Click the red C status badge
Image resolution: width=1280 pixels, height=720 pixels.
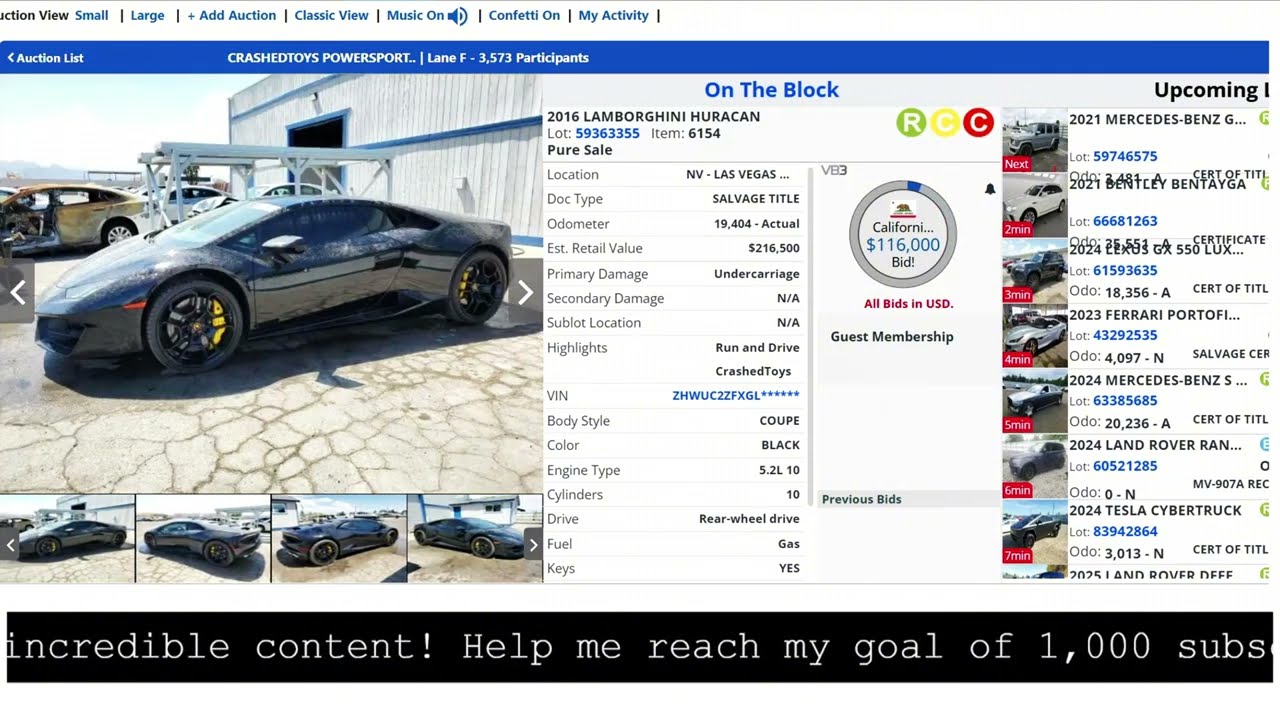pos(978,123)
